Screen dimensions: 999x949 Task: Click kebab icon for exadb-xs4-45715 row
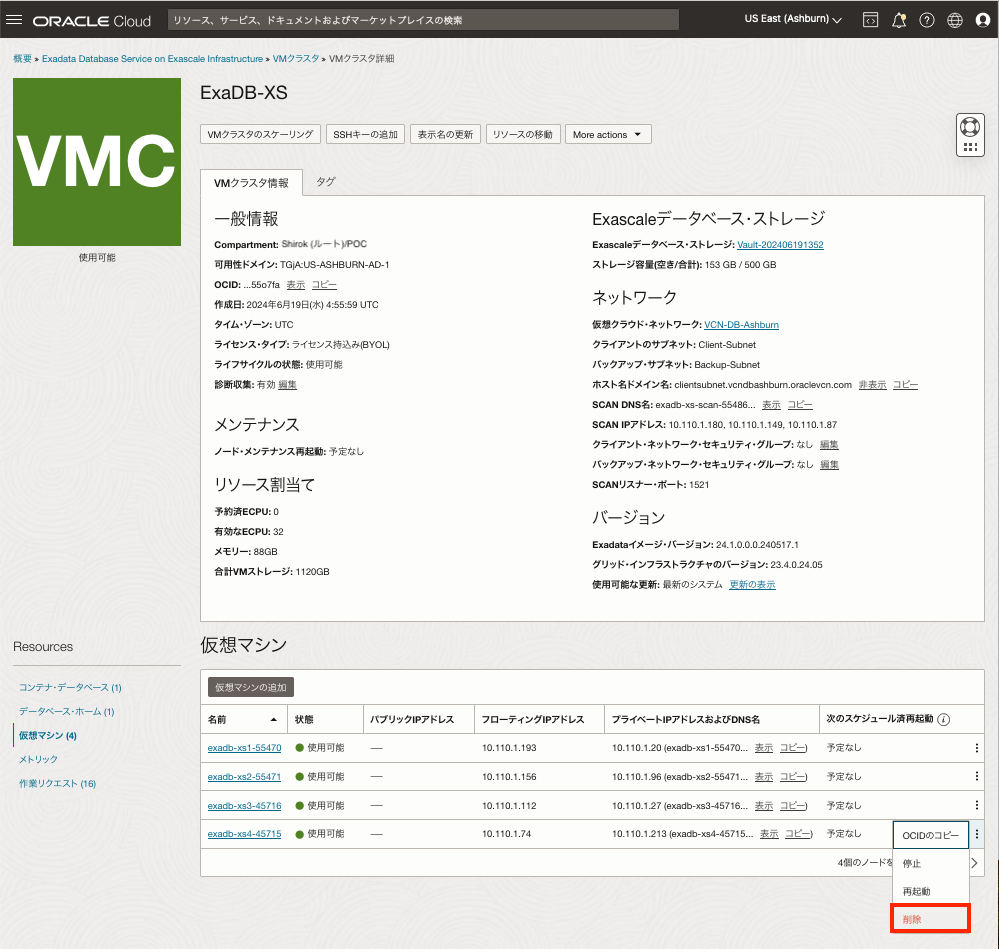(977, 834)
